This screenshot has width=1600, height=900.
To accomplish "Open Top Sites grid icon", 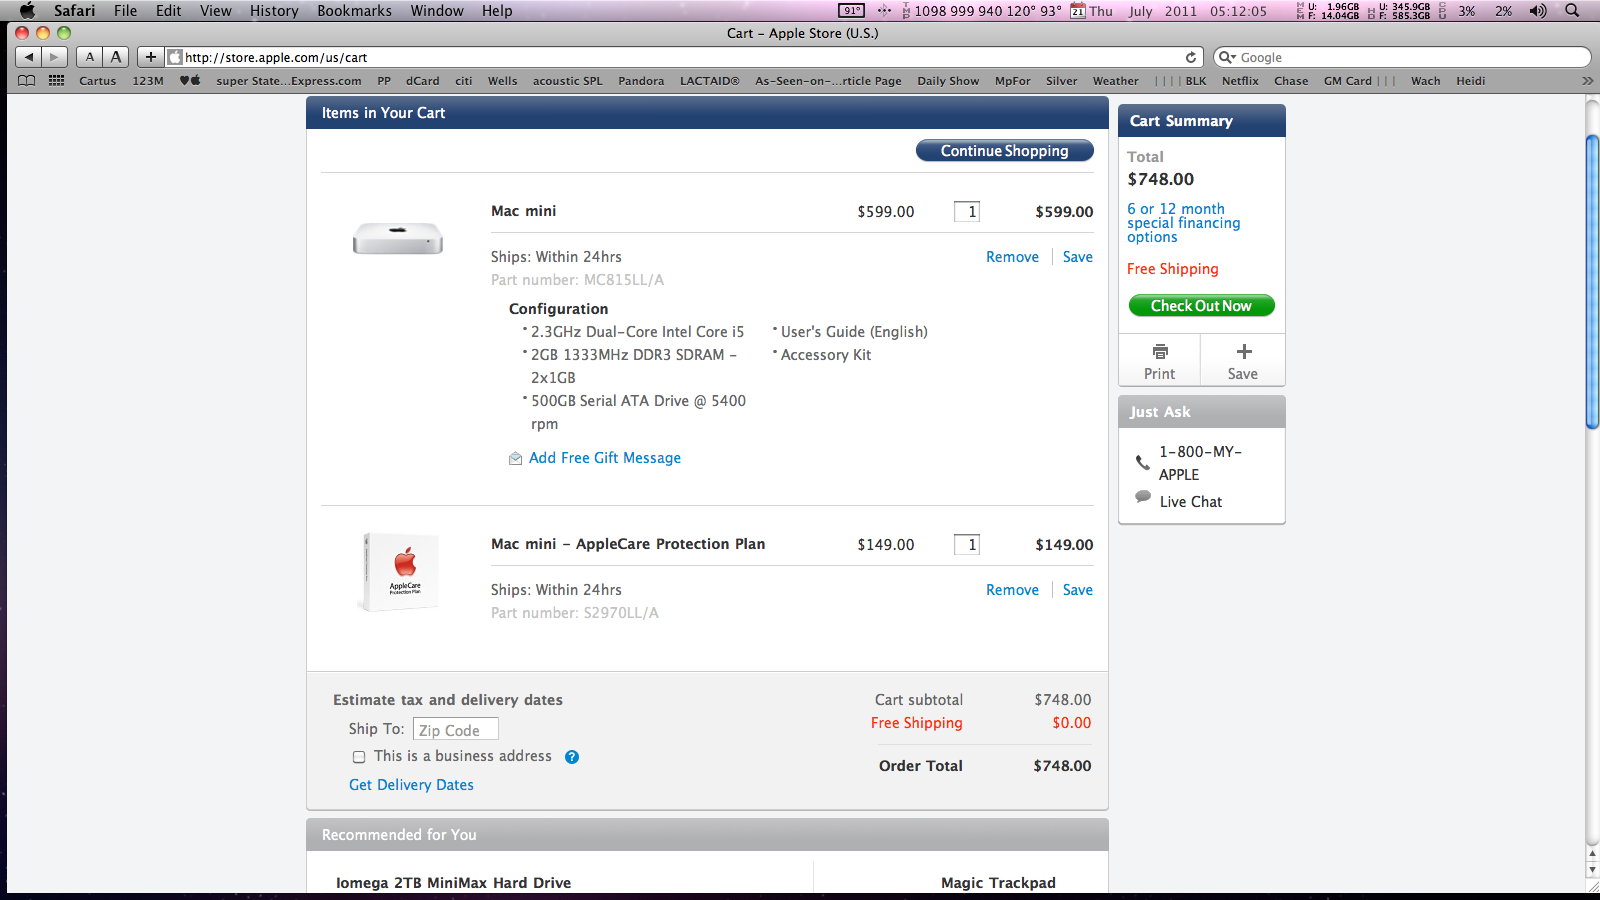I will [57, 81].
